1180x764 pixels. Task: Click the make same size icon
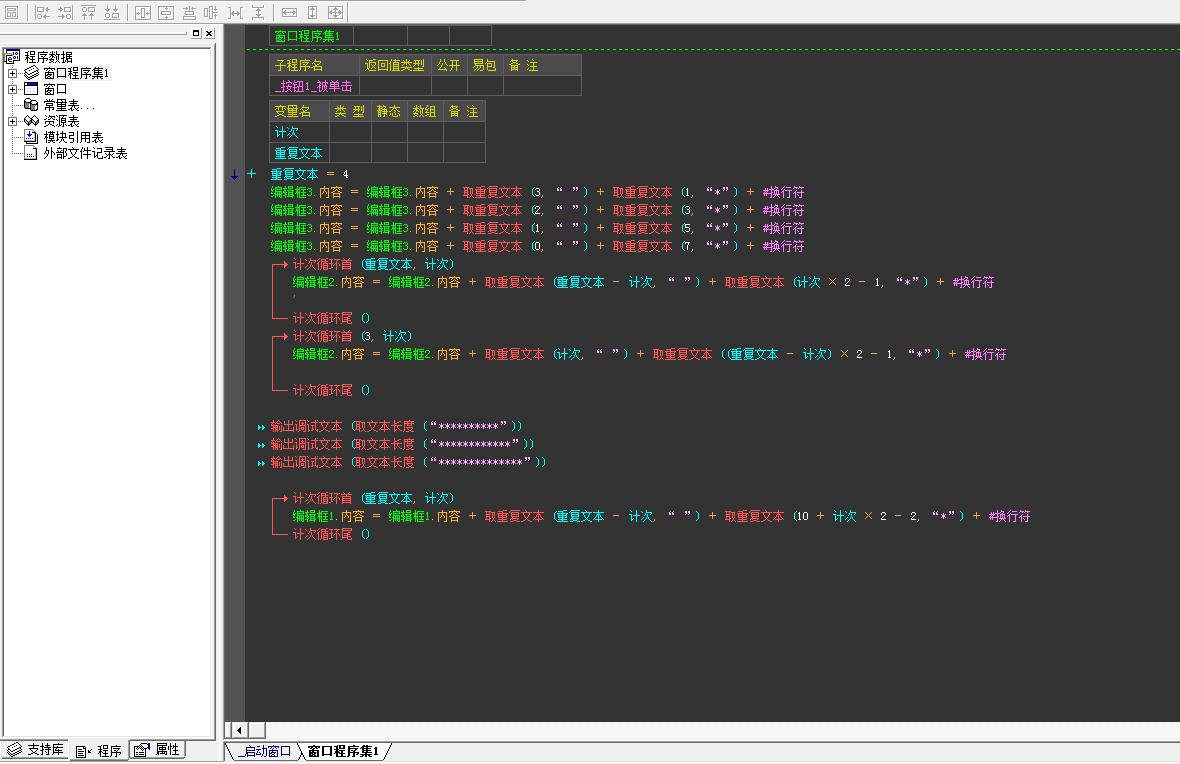(336, 12)
